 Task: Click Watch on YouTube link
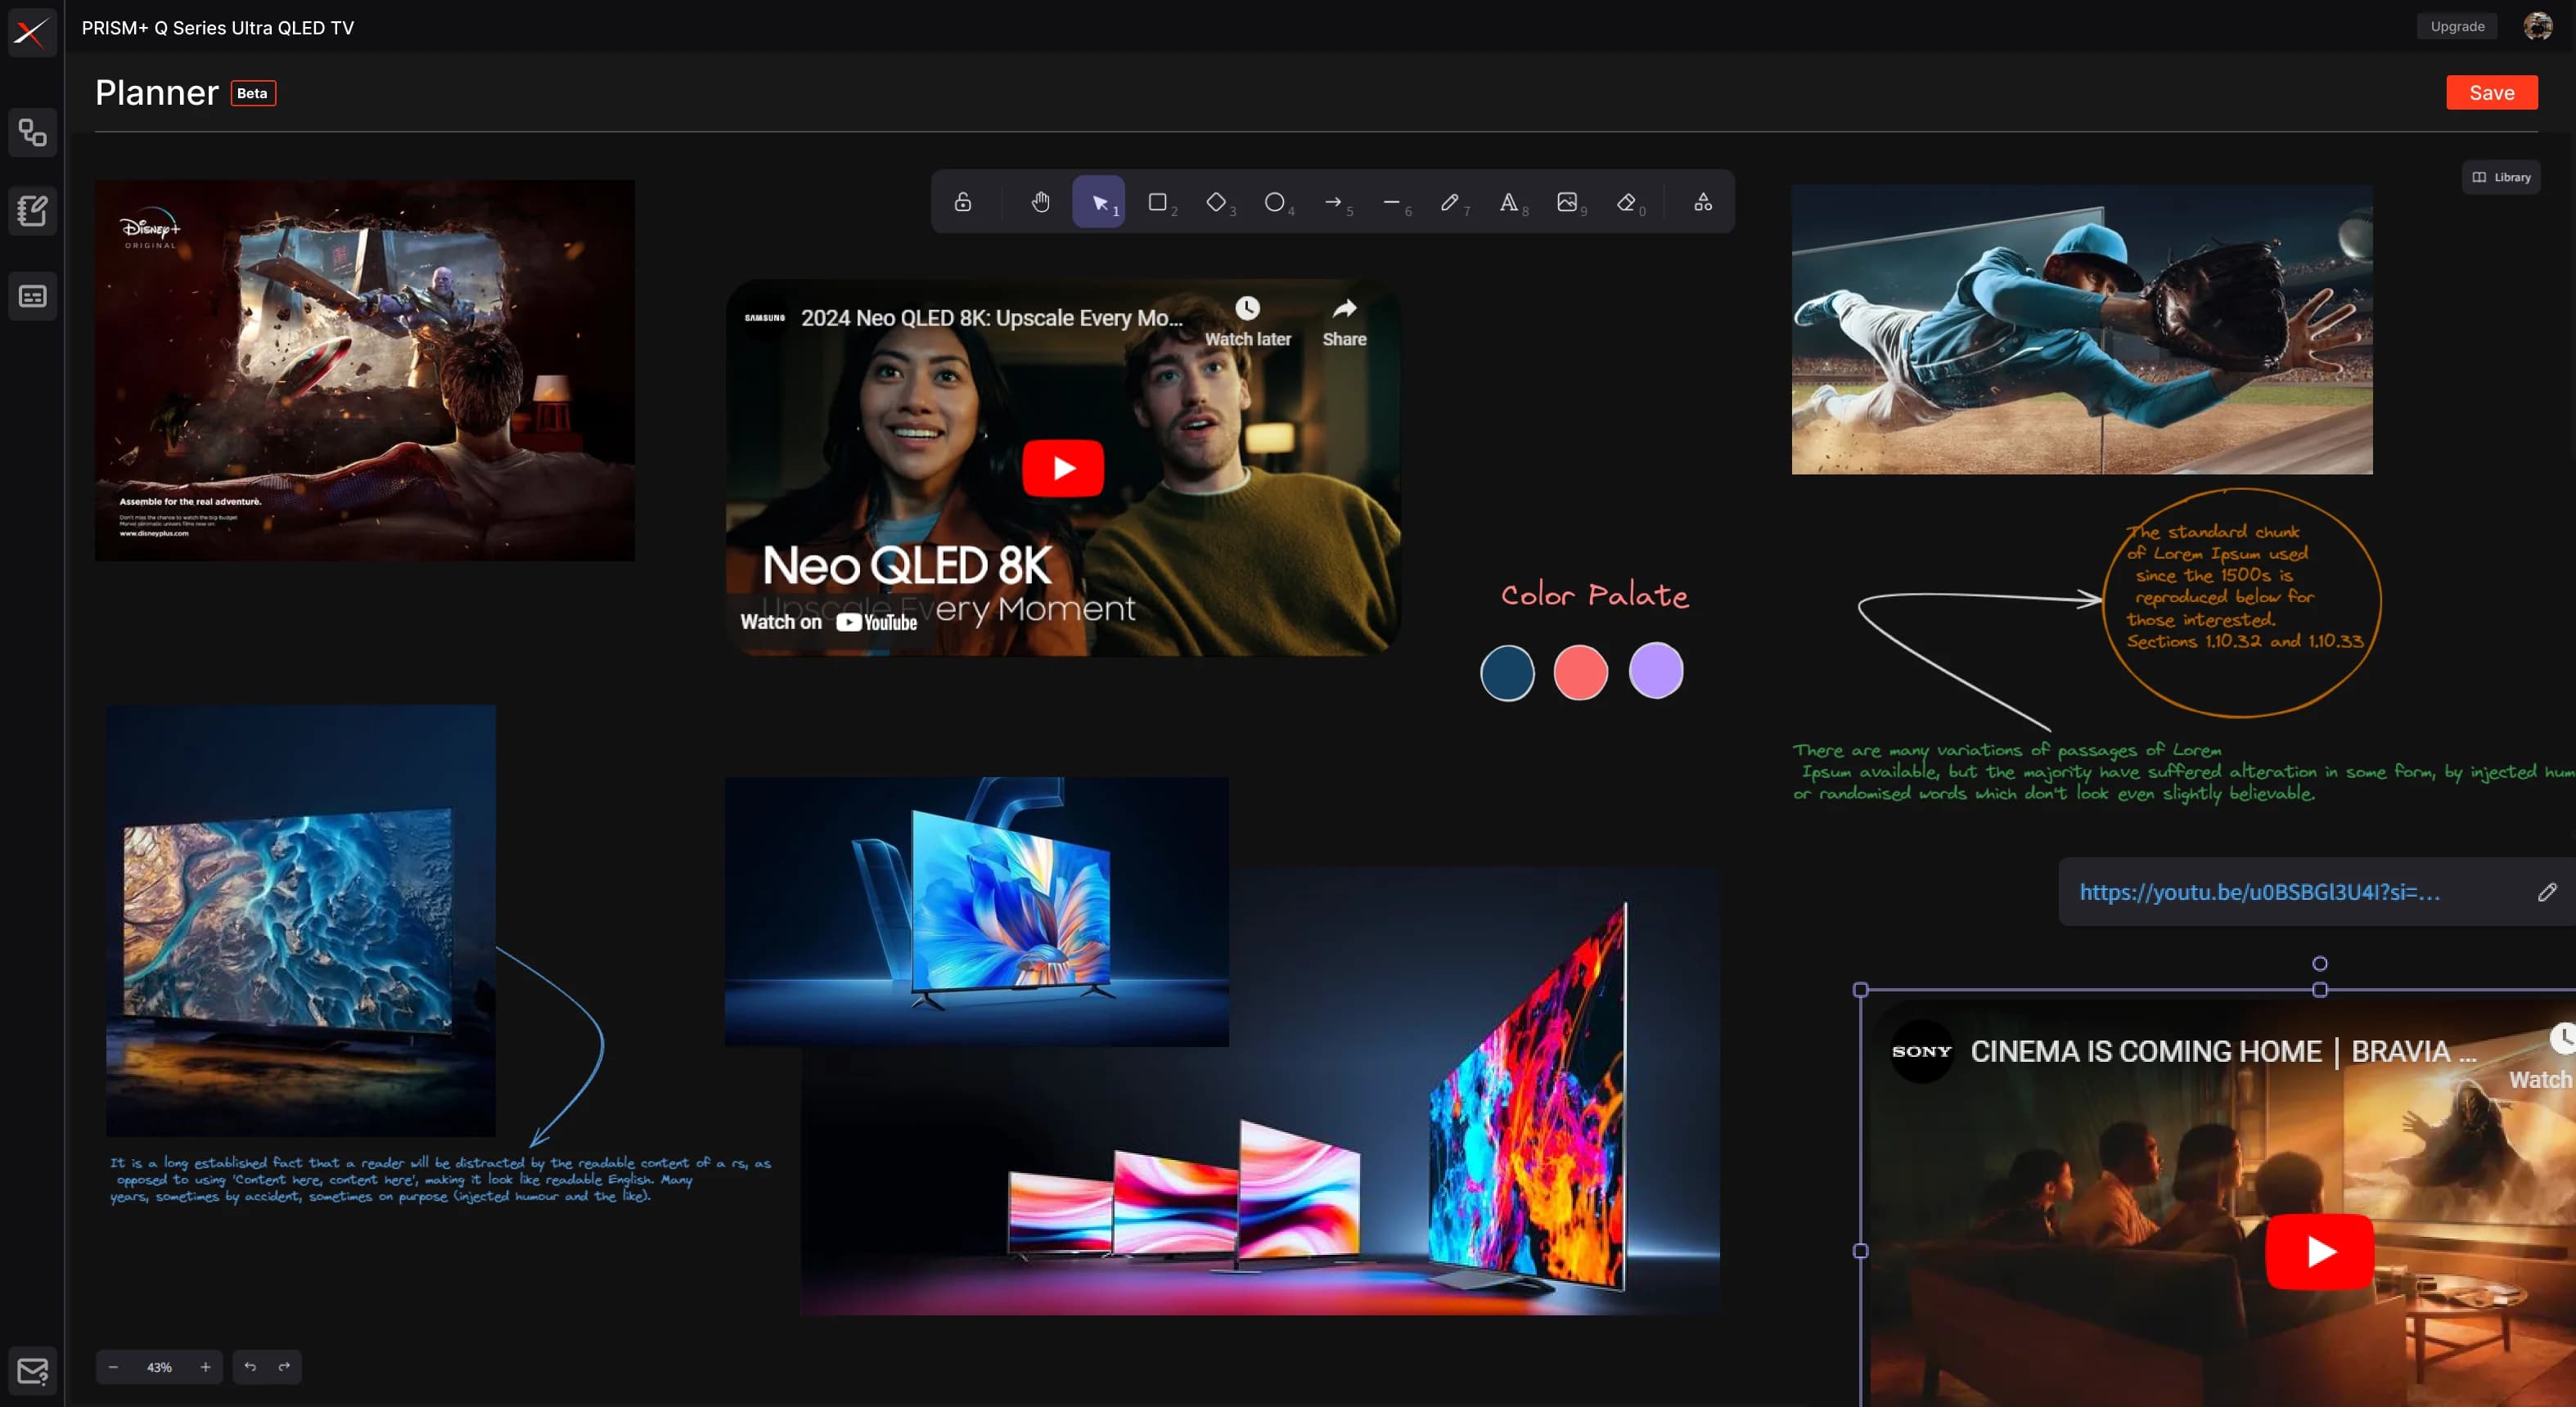tap(828, 622)
